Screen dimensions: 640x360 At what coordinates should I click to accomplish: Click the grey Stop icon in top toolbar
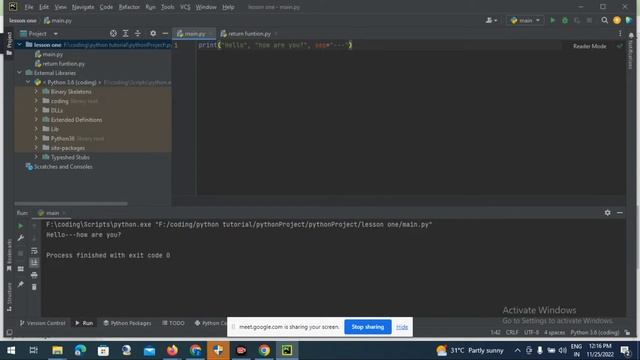pyautogui.click(x=589, y=20)
